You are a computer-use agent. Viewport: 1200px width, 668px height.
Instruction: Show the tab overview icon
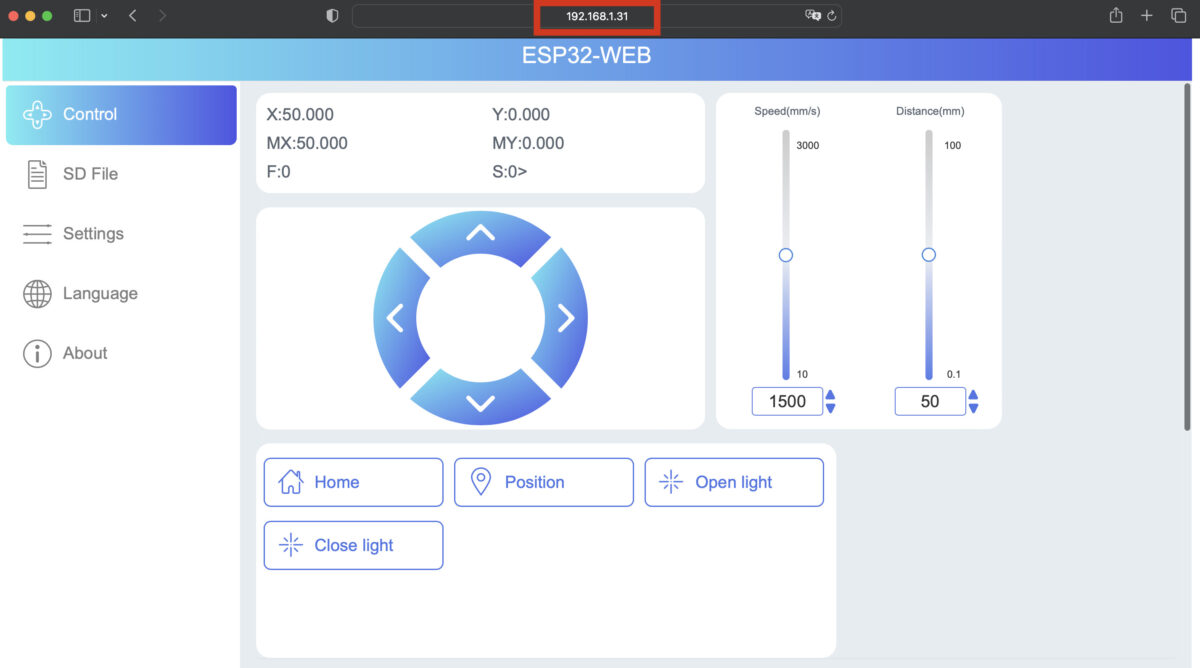pos(1178,16)
